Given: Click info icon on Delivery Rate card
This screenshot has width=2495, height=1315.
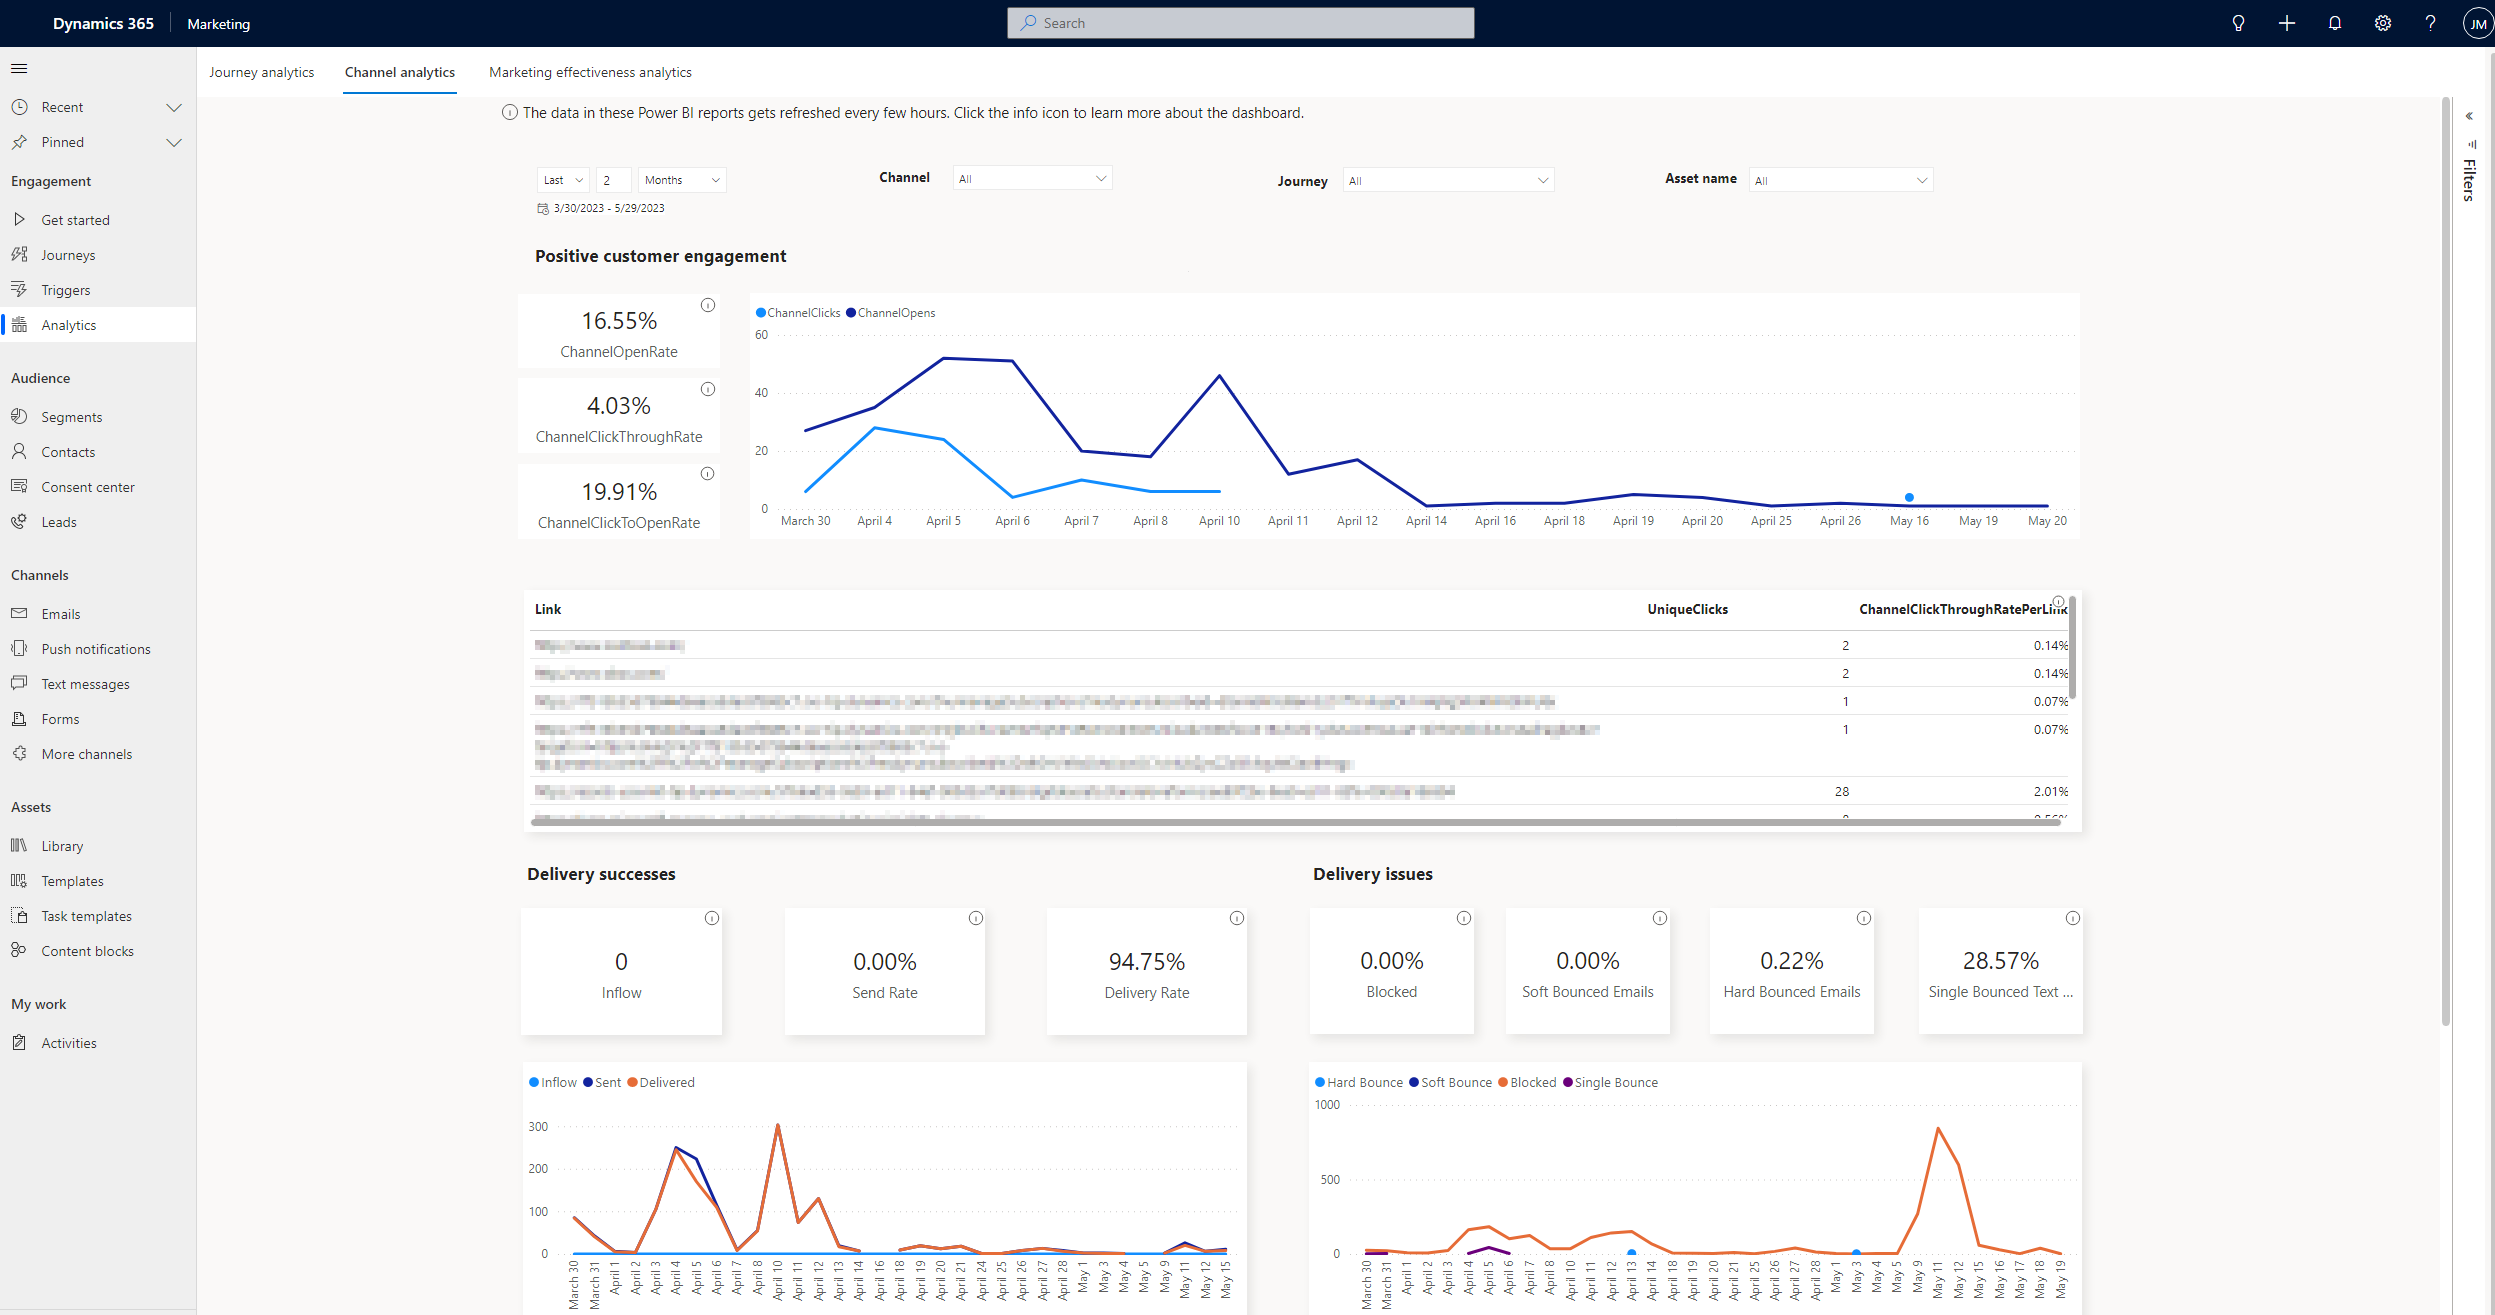Looking at the screenshot, I should (x=1237, y=918).
